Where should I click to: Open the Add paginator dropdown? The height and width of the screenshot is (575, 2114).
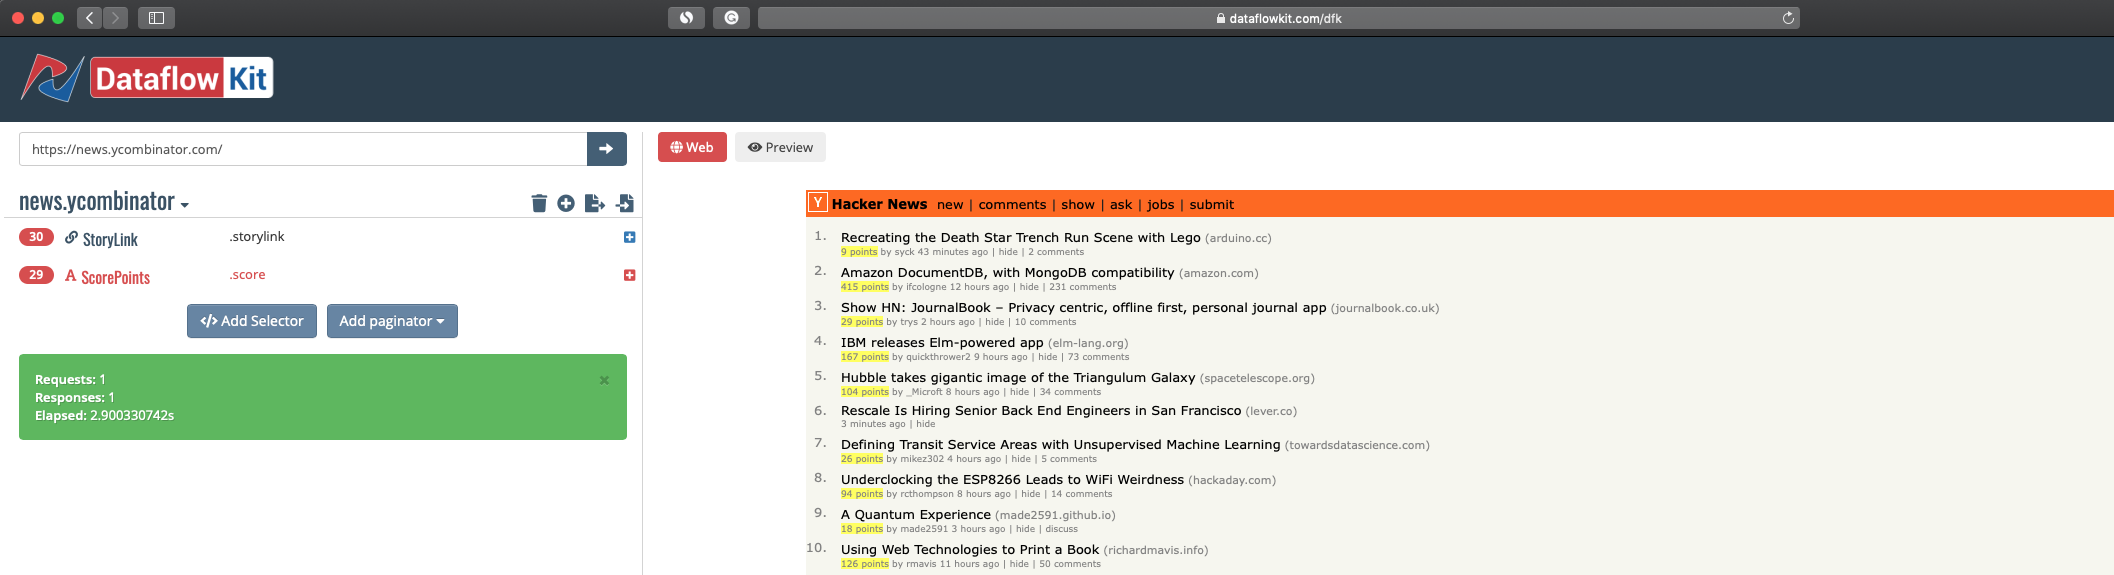392,321
